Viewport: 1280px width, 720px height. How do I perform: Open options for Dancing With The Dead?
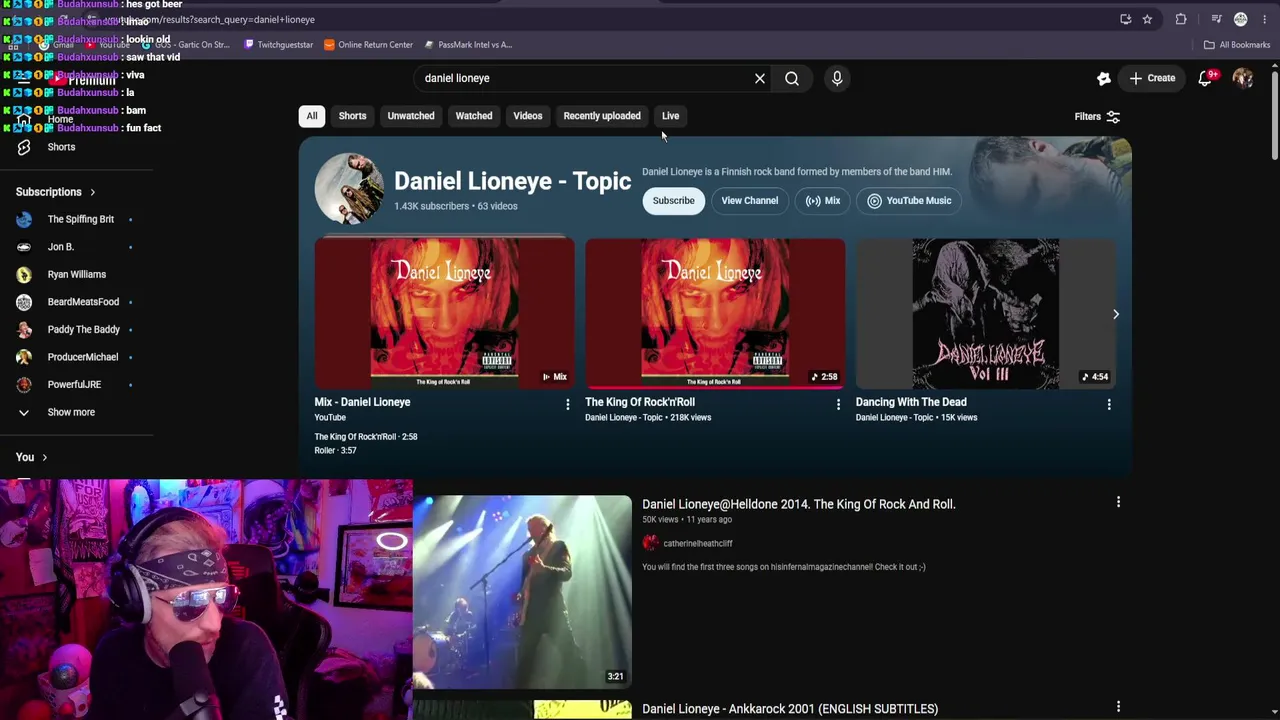click(x=1109, y=404)
